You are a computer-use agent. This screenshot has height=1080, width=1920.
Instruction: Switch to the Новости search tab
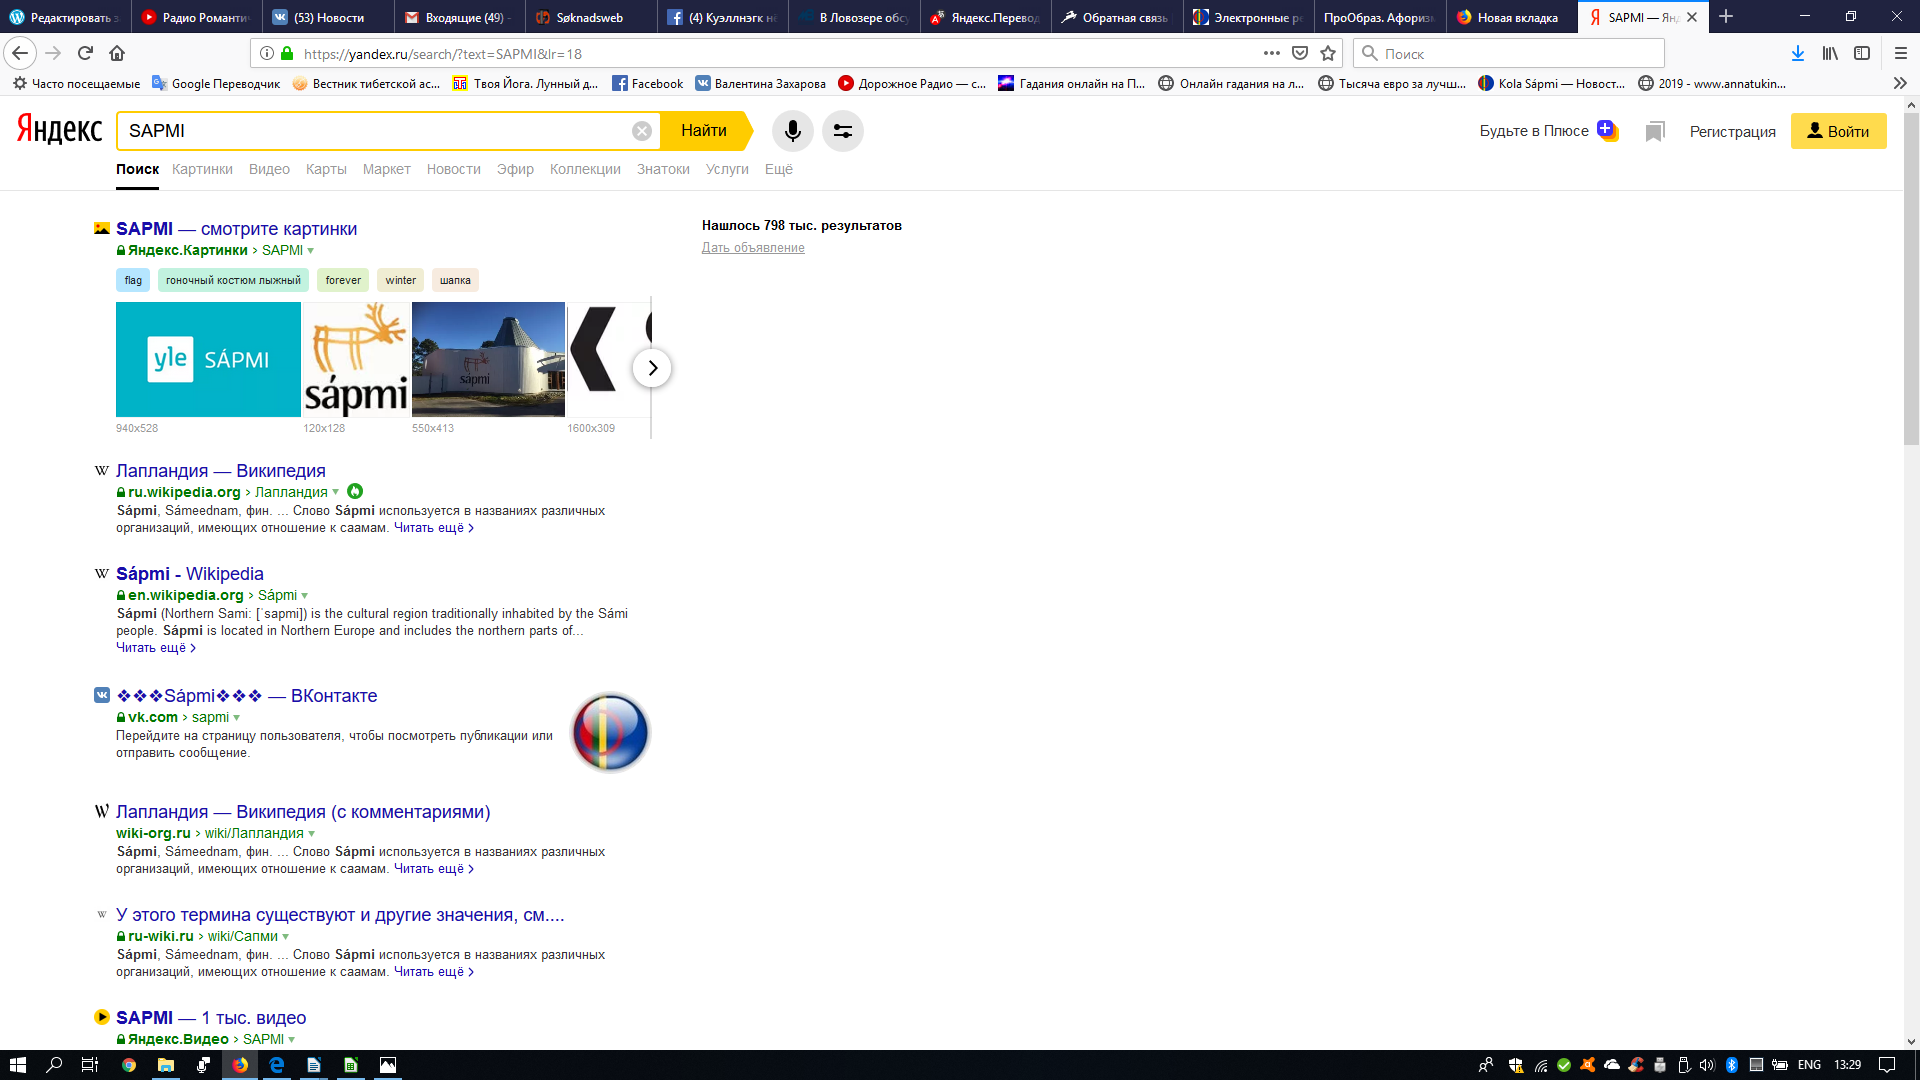point(453,169)
